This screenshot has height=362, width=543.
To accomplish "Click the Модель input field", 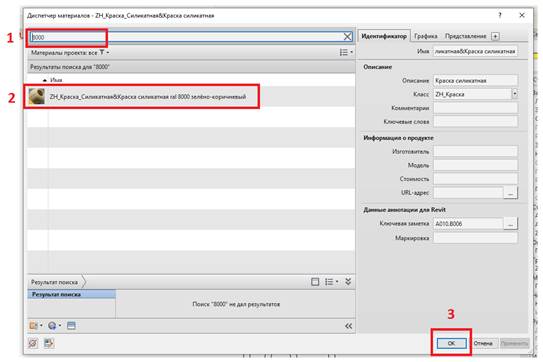I will [x=475, y=165].
